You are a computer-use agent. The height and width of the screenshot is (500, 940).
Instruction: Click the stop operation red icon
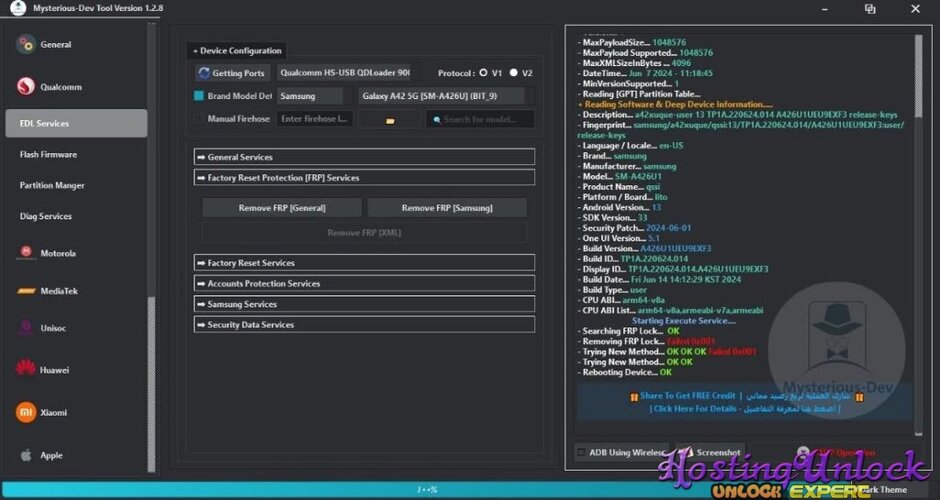(x=803, y=452)
